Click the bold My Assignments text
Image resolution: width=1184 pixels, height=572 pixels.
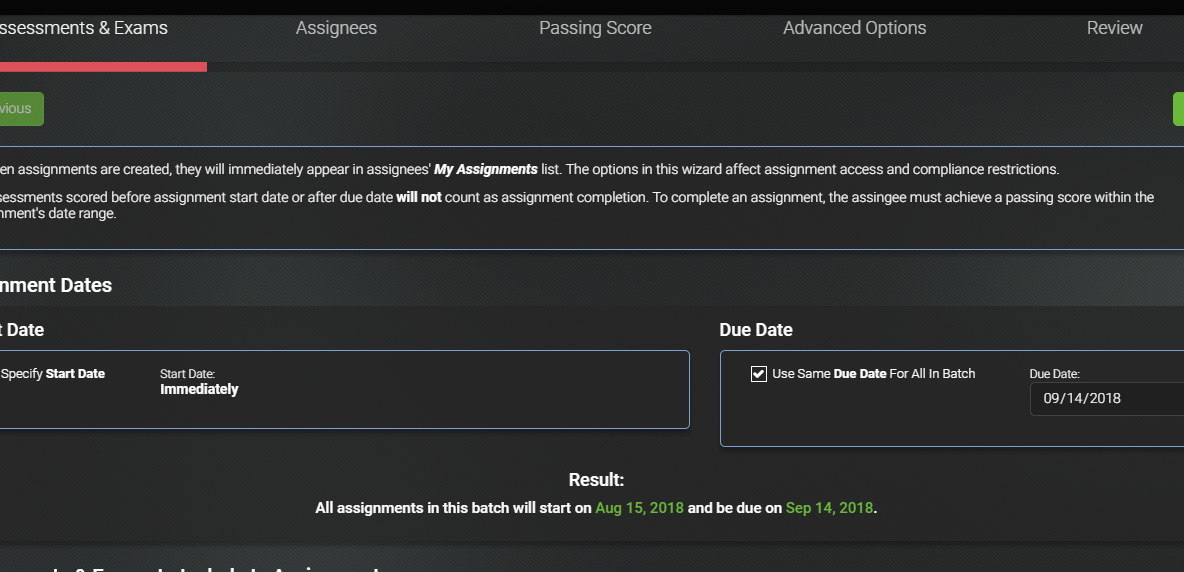point(486,169)
